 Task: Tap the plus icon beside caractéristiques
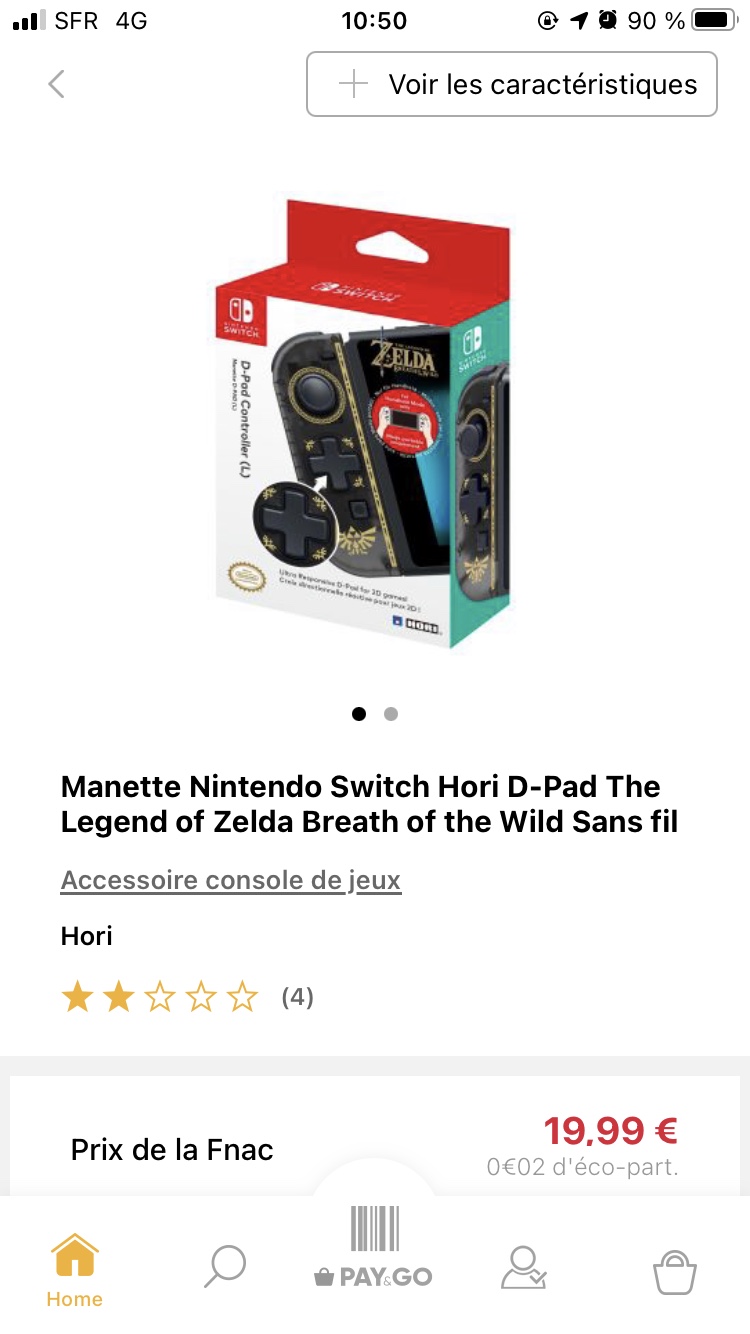[x=353, y=84]
